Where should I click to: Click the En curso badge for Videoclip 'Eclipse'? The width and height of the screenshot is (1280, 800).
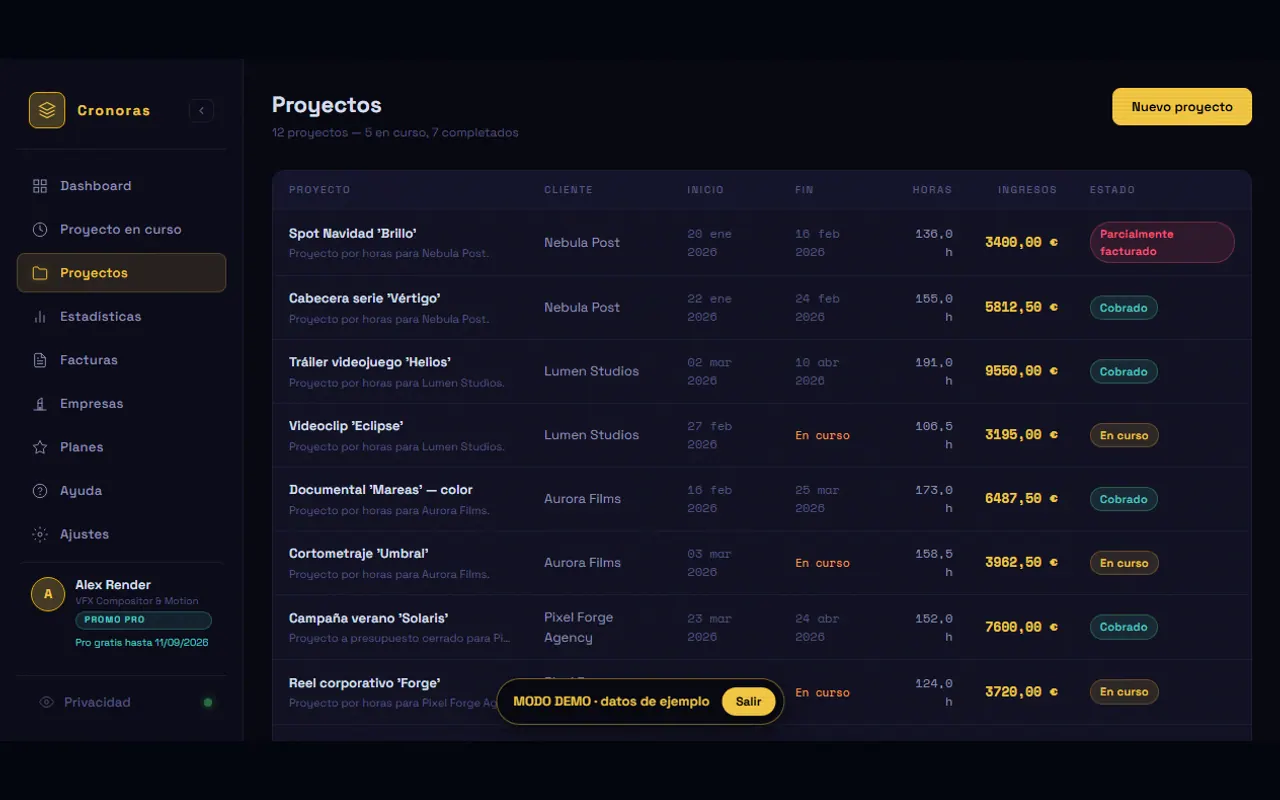coord(1124,435)
